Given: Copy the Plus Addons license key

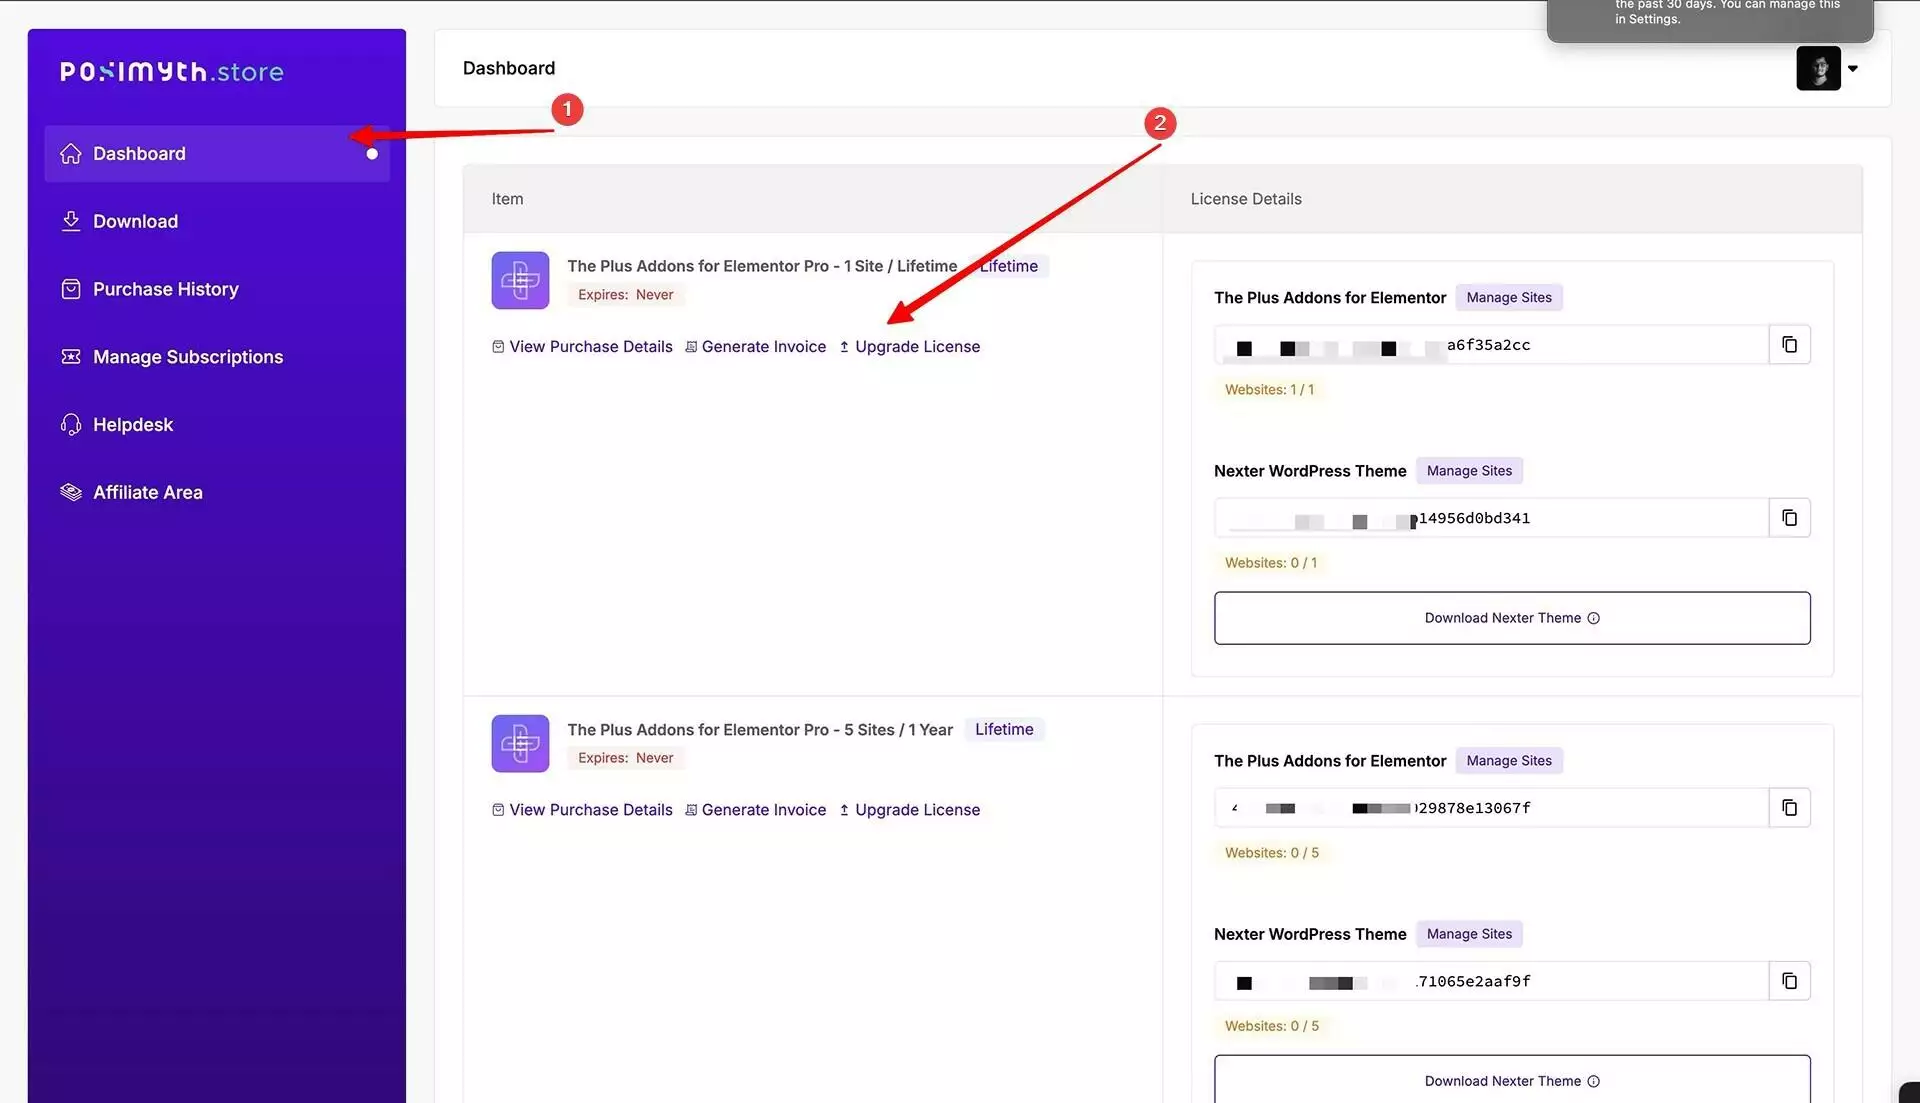Looking at the screenshot, I should pos(1789,344).
